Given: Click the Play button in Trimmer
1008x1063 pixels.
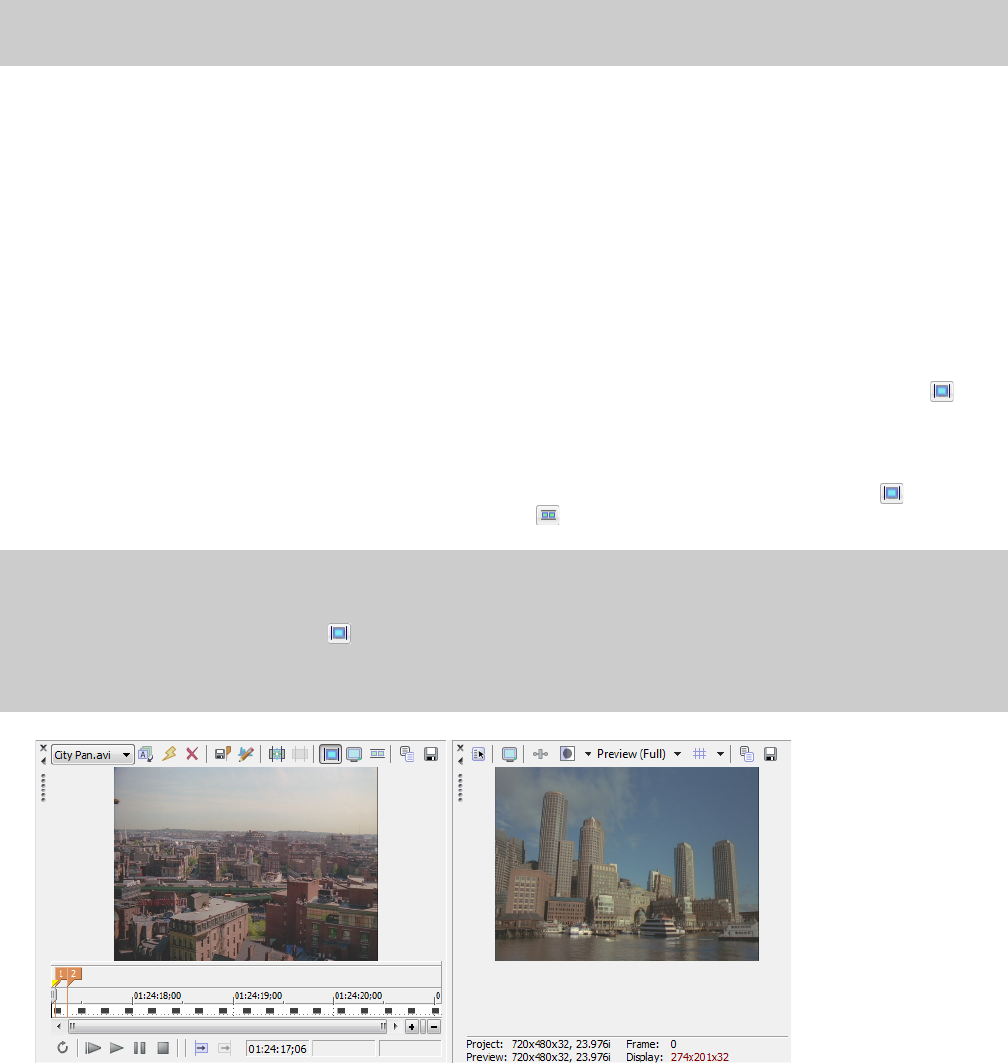Looking at the screenshot, I should (117, 1048).
